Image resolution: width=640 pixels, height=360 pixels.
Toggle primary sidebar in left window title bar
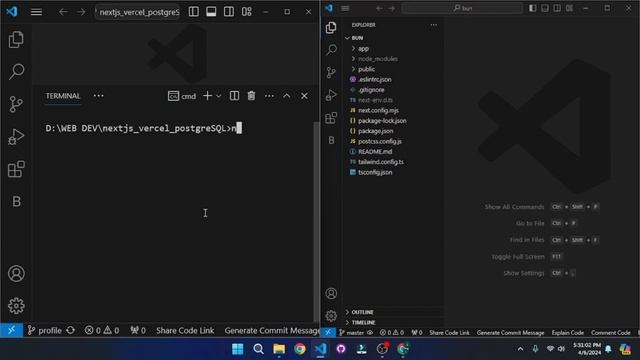[193, 12]
